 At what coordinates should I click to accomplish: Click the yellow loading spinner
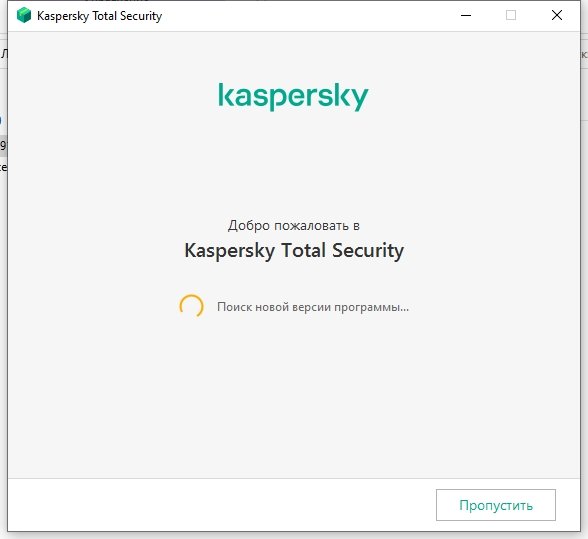pyautogui.click(x=191, y=306)
